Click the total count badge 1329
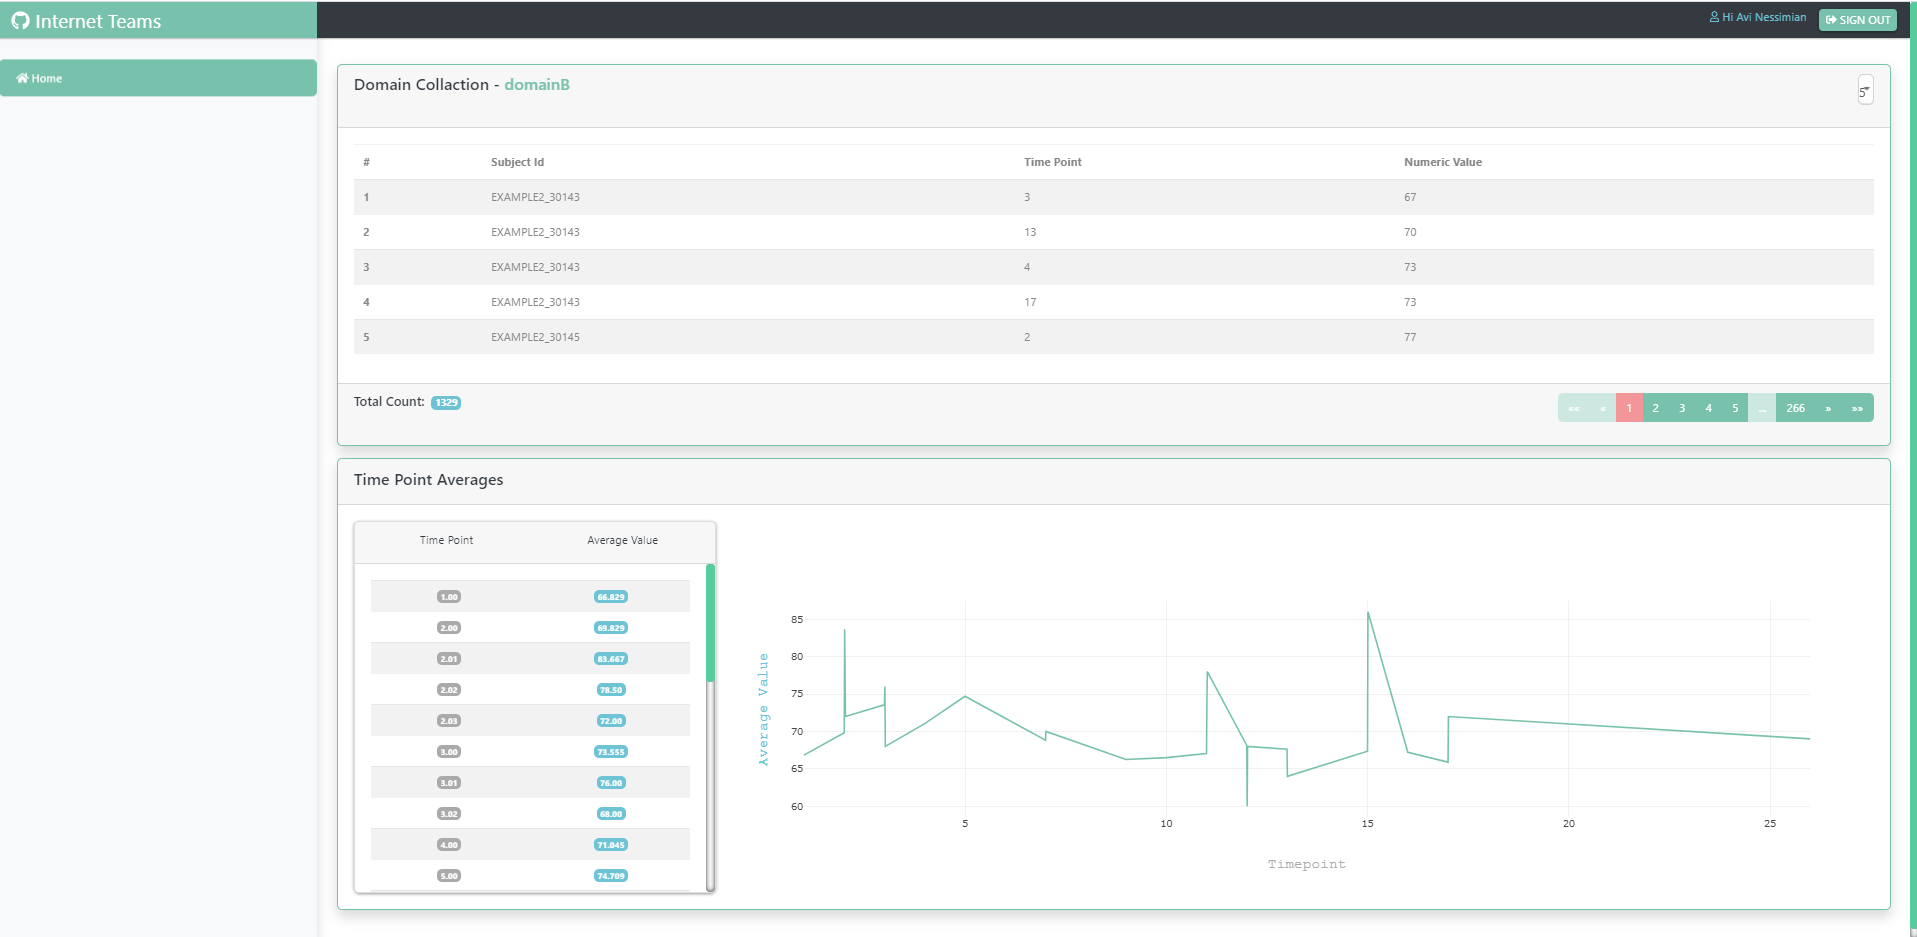The height and width of the screenshot is (937, 1917). point(446,402)
